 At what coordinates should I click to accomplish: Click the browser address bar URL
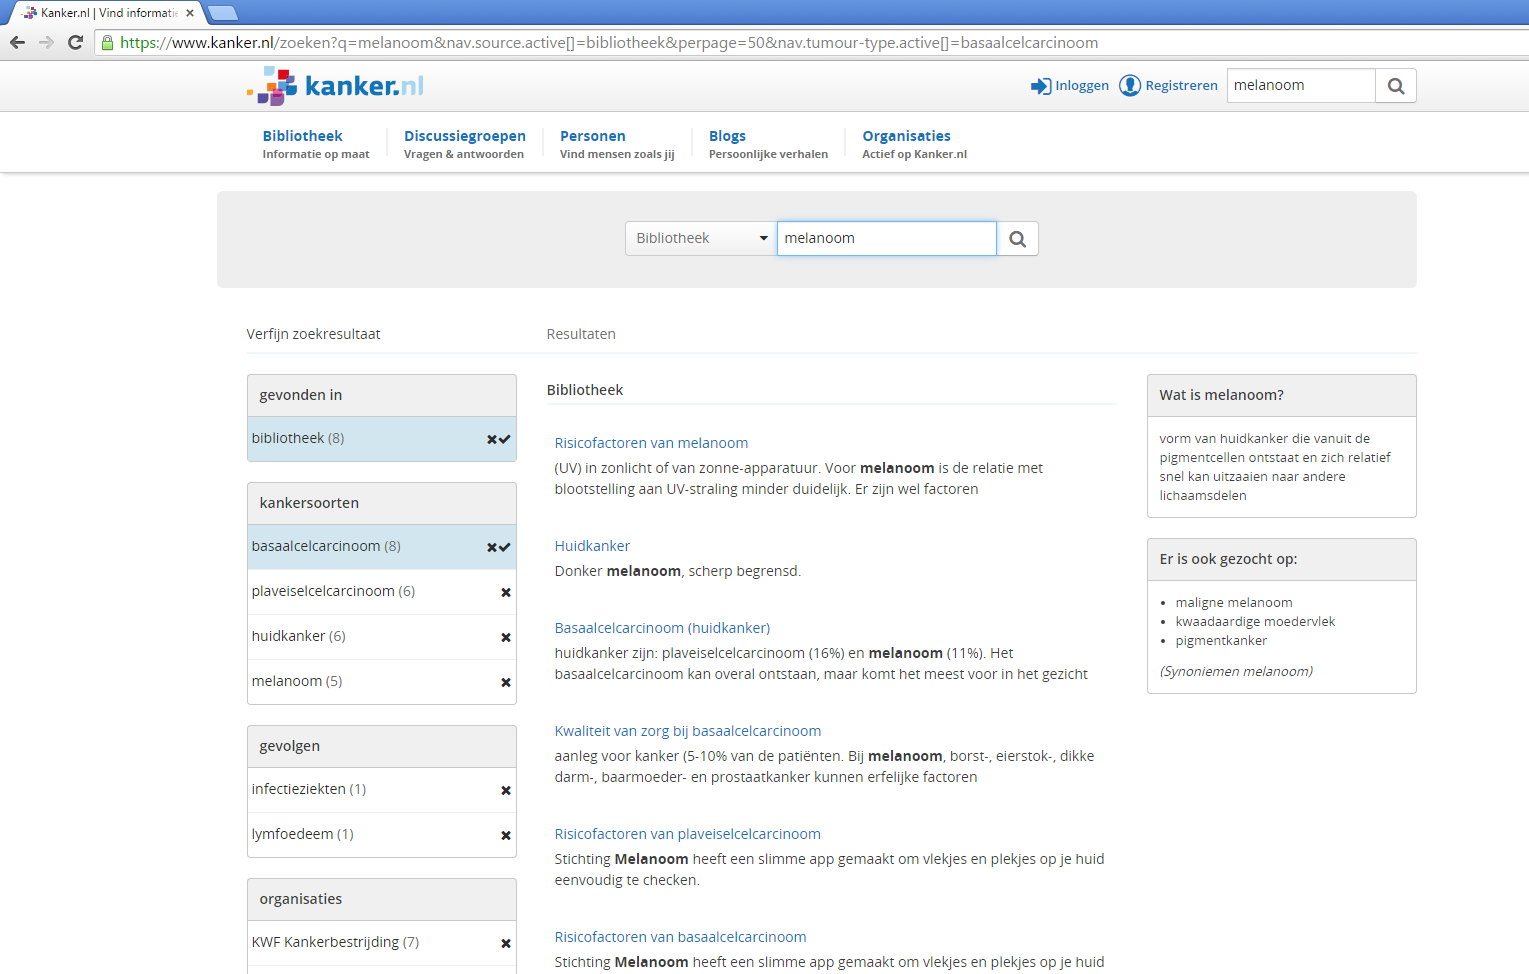pos(609,42)
